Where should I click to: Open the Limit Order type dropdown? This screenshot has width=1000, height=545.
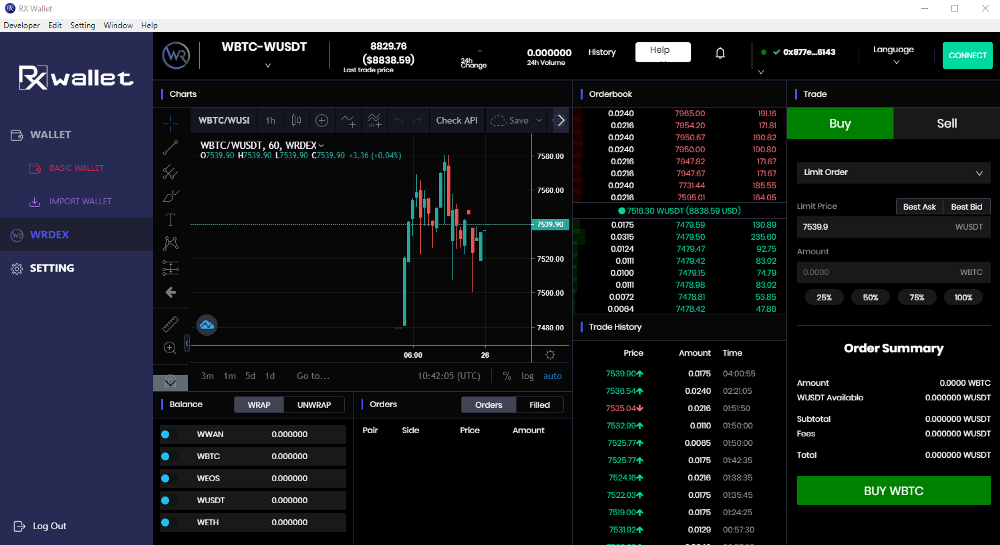pos(893,173)
